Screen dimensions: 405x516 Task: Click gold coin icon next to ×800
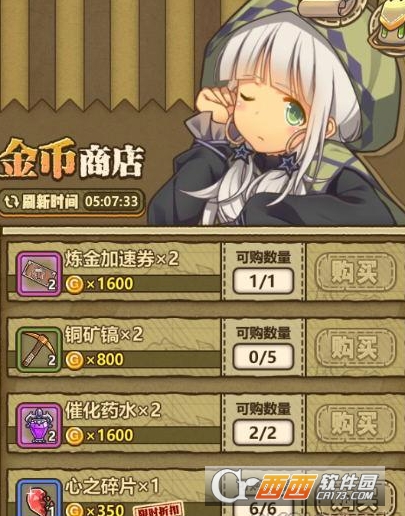pyautogui.click(x=74, y=360)
